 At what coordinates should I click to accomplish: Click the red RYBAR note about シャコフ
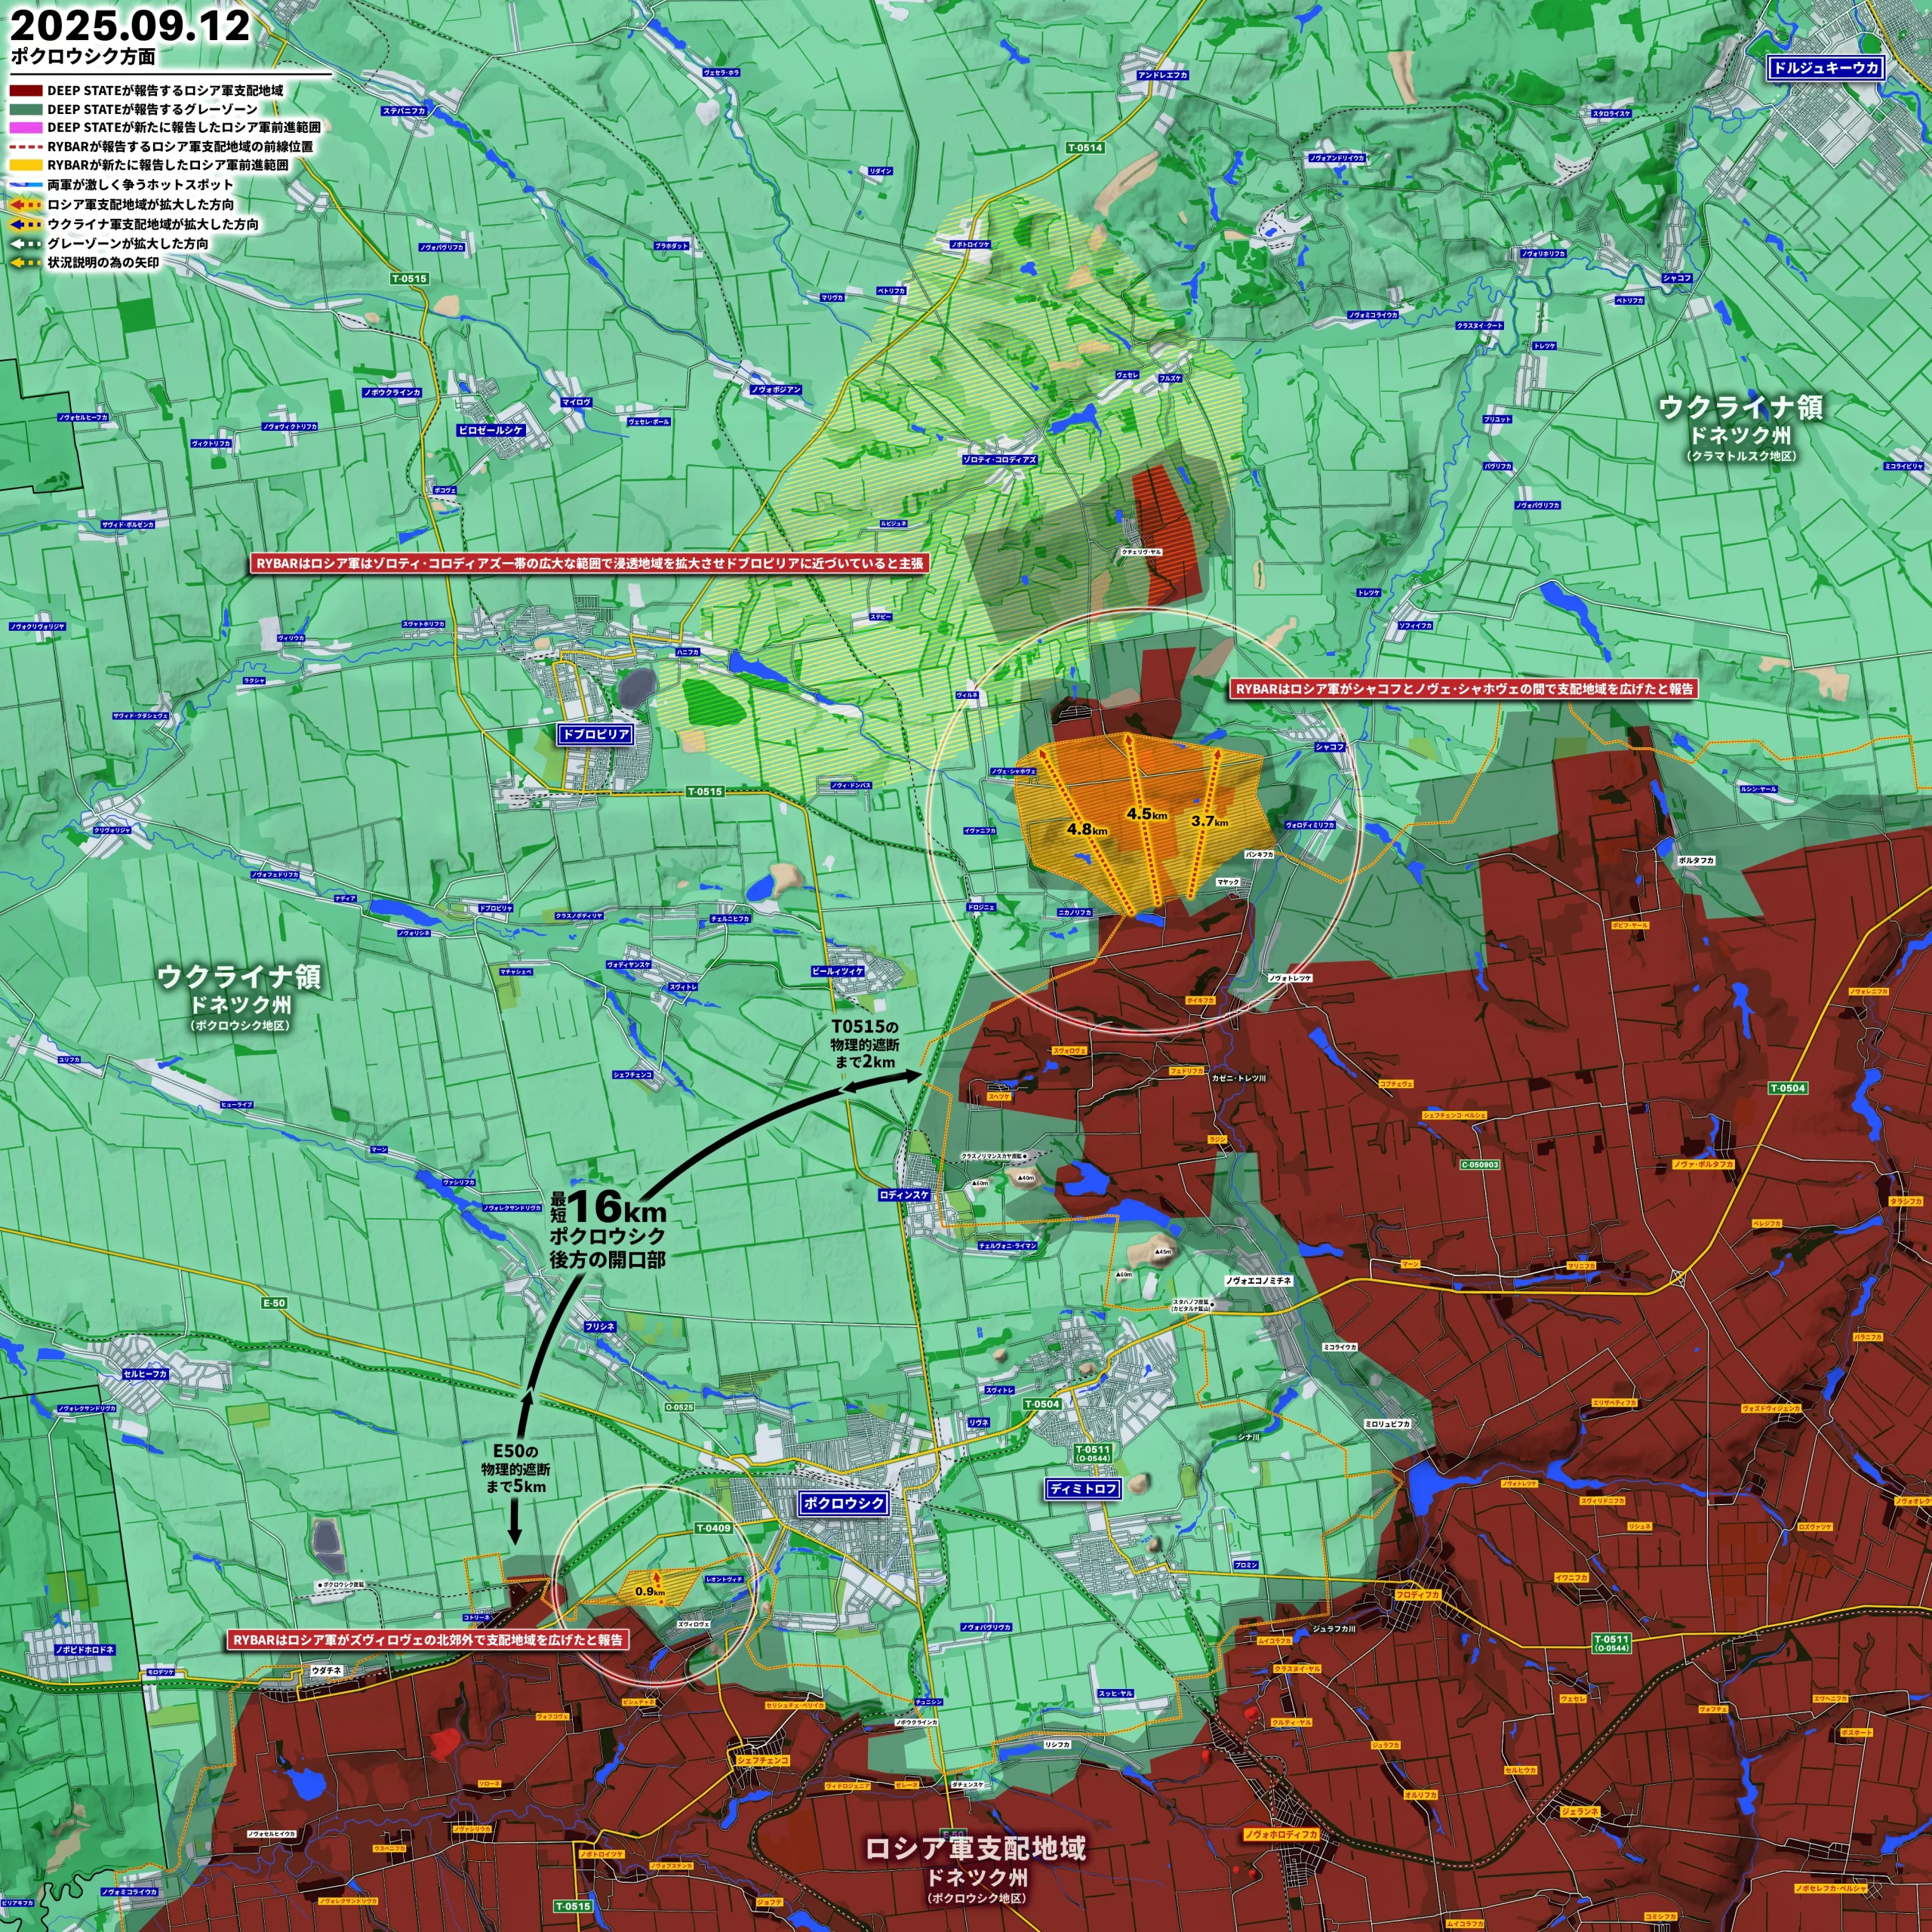pyautogui.click(x=1464, y=689)
